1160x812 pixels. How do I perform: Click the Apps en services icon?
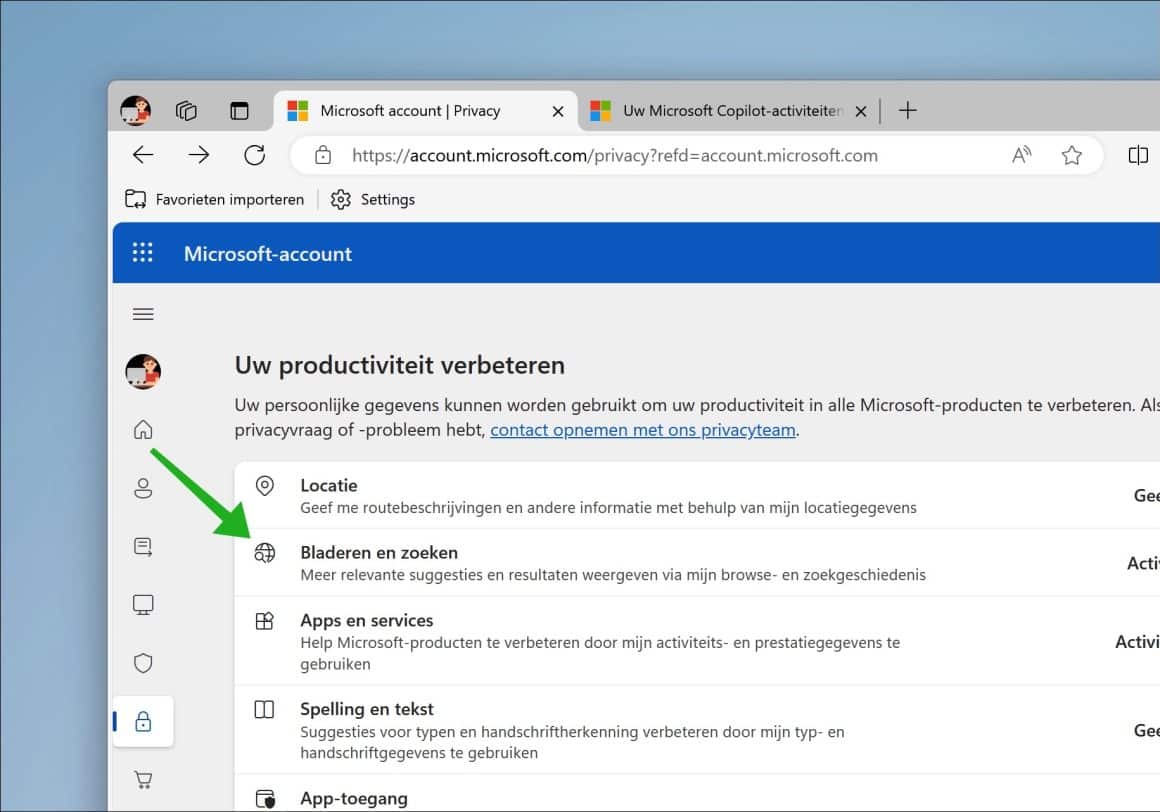(x=264, y=620)
